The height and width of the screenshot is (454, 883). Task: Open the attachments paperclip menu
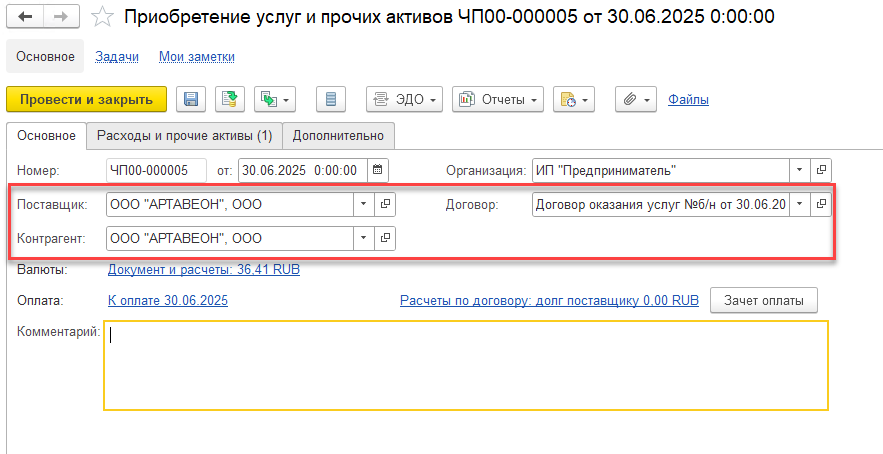coord(635,99)
